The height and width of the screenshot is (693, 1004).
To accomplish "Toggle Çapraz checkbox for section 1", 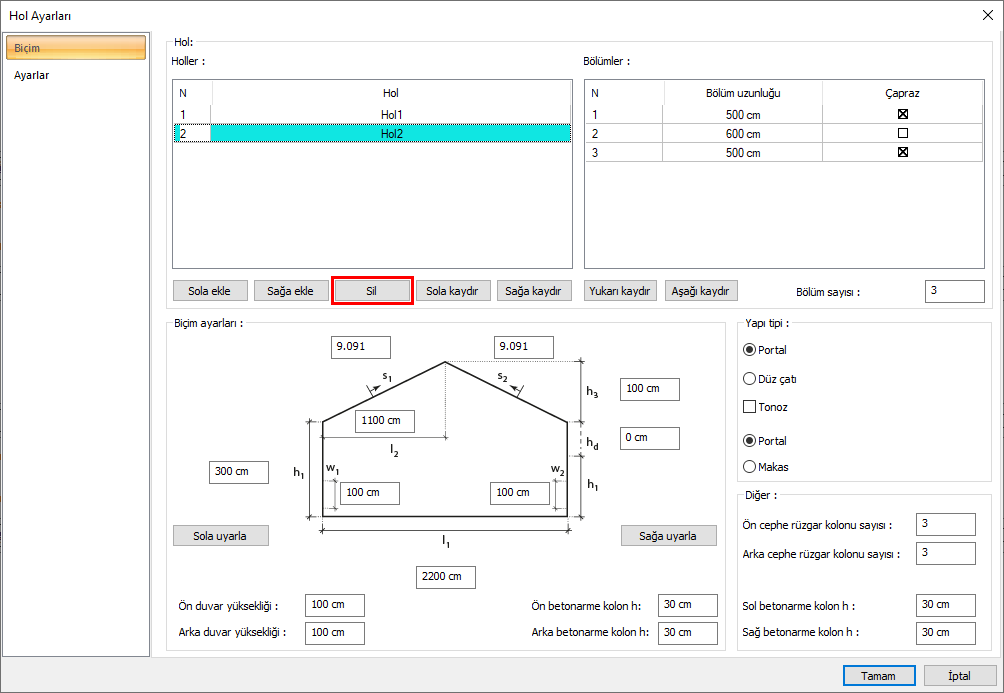I will pos(902,114).
